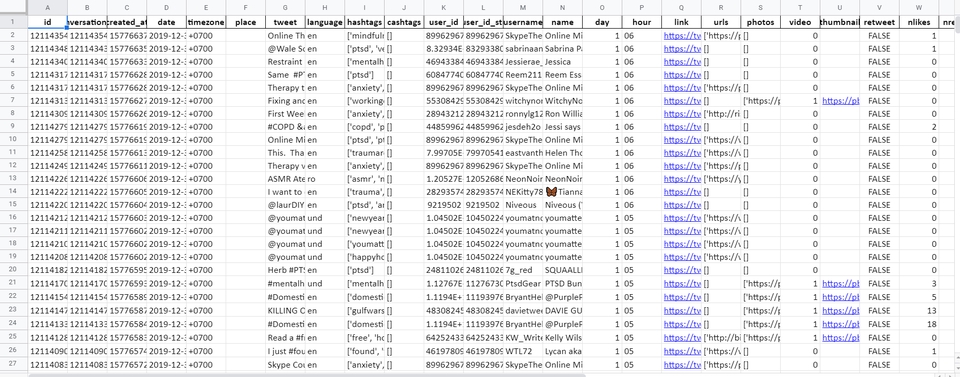Select tweet cell 'I want to'
960x377 pixels.
click(x=285, y=192)
